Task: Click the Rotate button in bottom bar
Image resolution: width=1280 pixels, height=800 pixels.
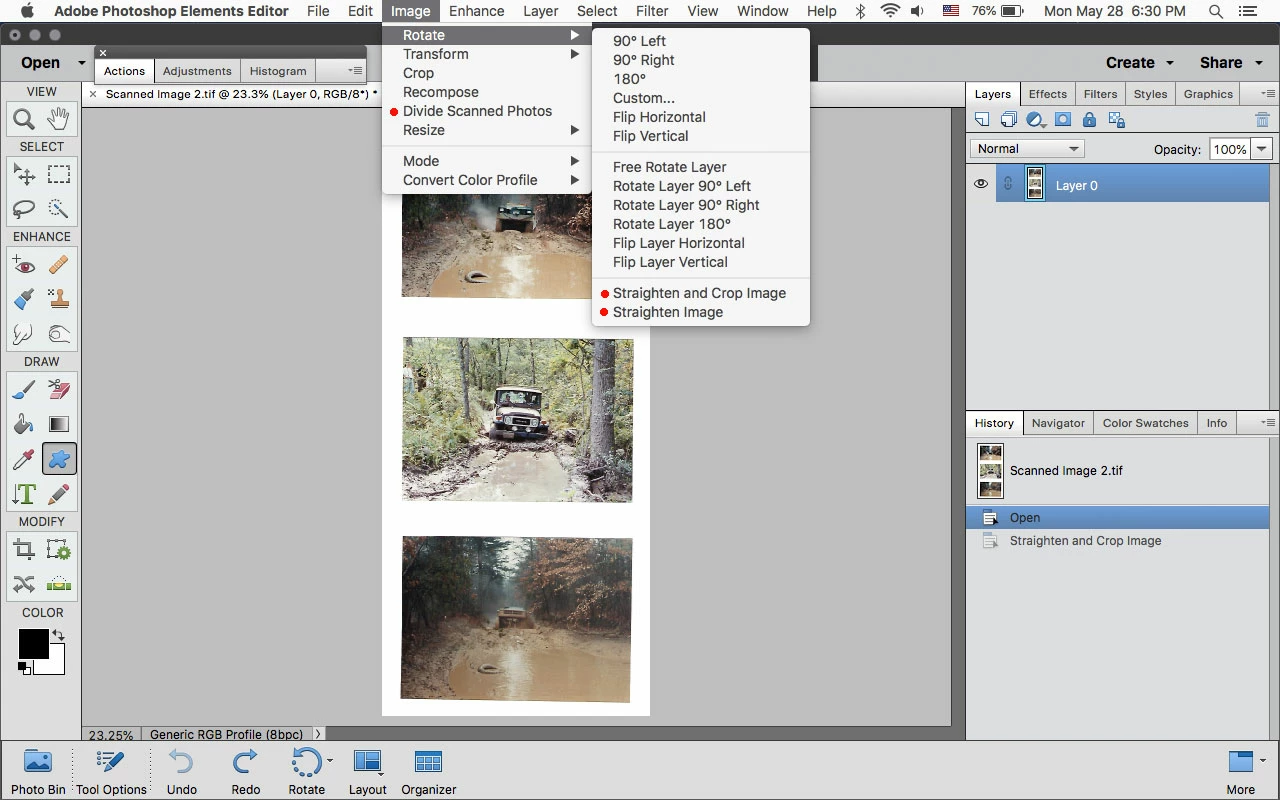Action: click(x=306, y=772)
